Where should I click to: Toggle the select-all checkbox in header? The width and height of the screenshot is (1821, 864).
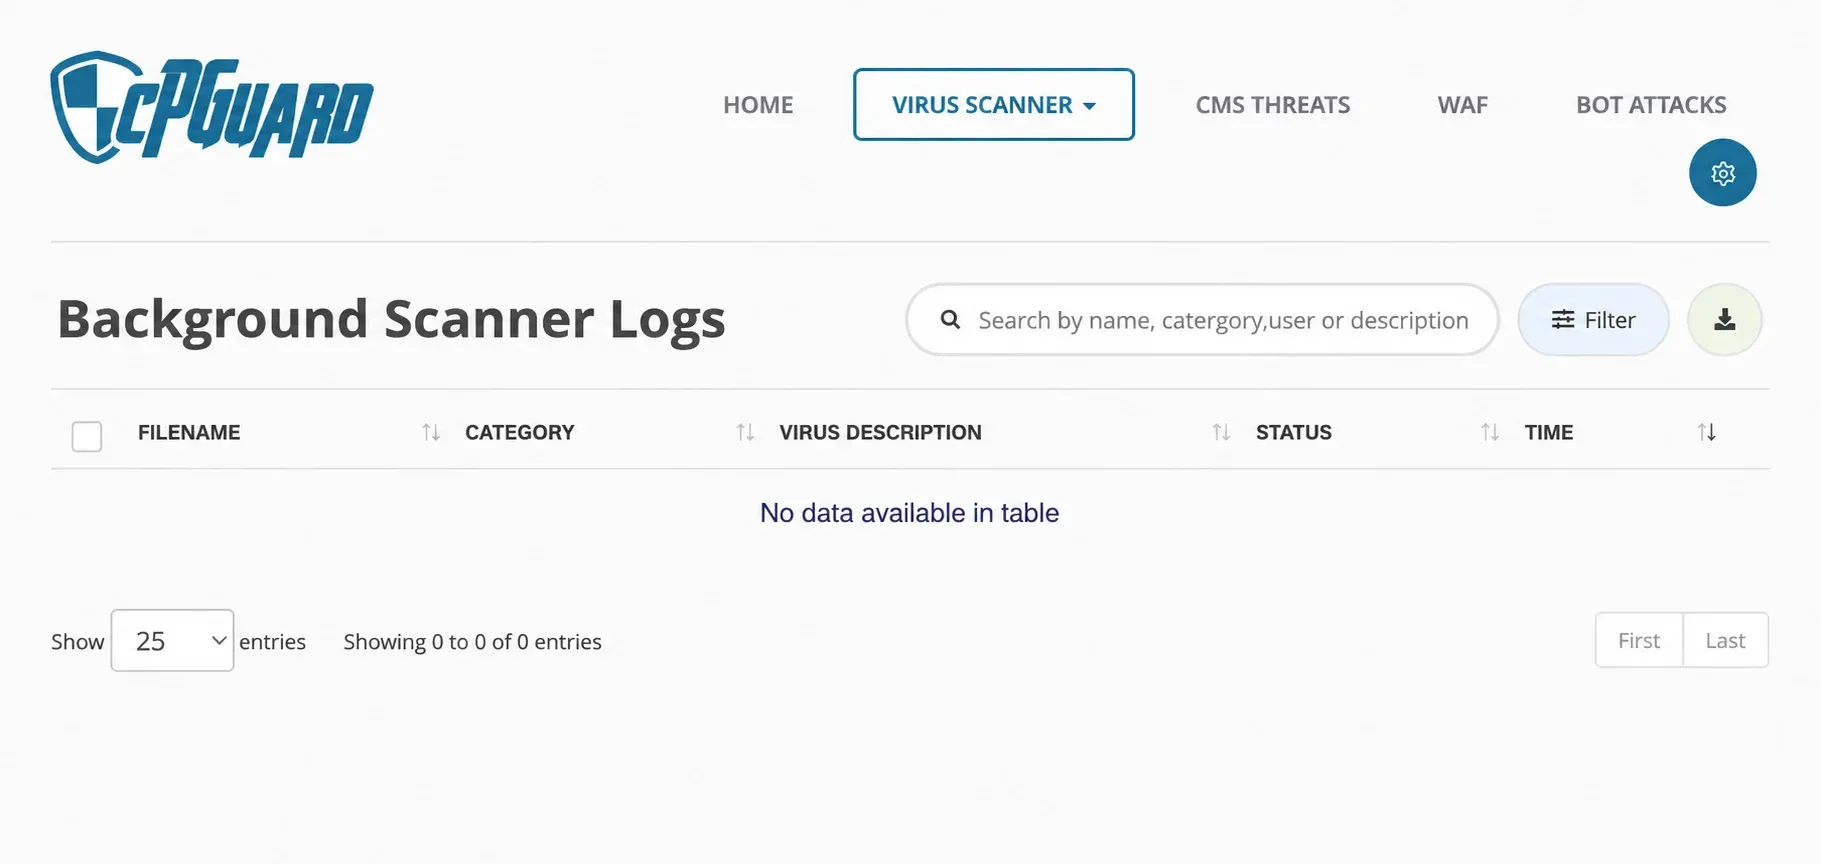click(87, 436)
